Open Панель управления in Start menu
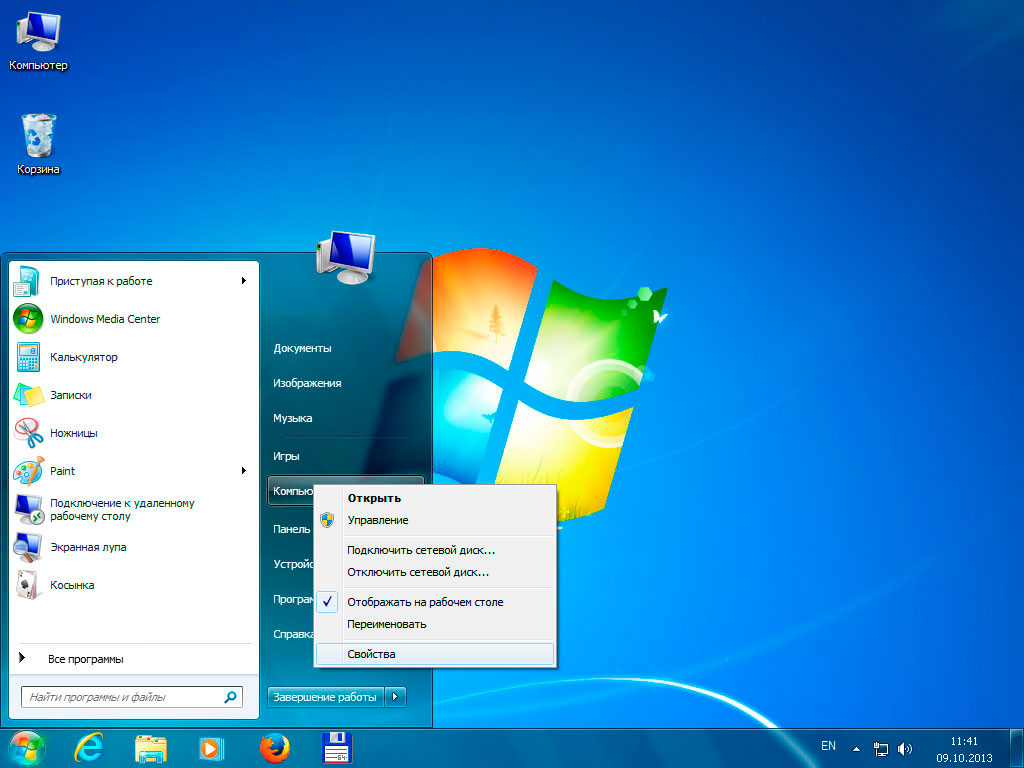This screenshot has height=768, width=1024. pos(292,529)
